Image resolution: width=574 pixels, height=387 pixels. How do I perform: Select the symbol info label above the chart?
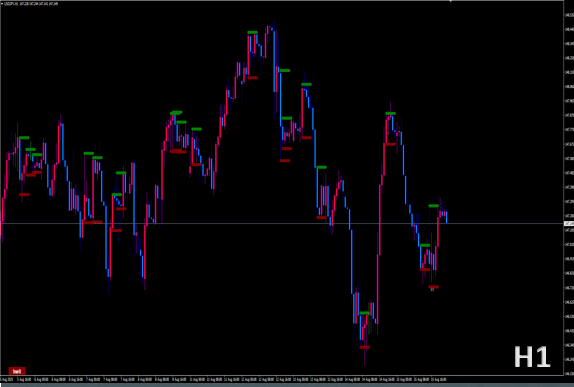(31, 4)
